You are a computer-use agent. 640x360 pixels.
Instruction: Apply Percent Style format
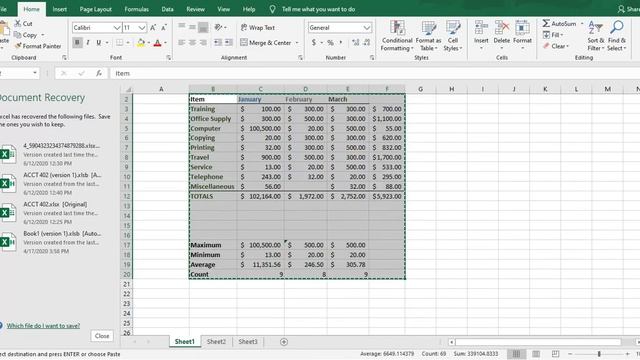tap(330, 42)
